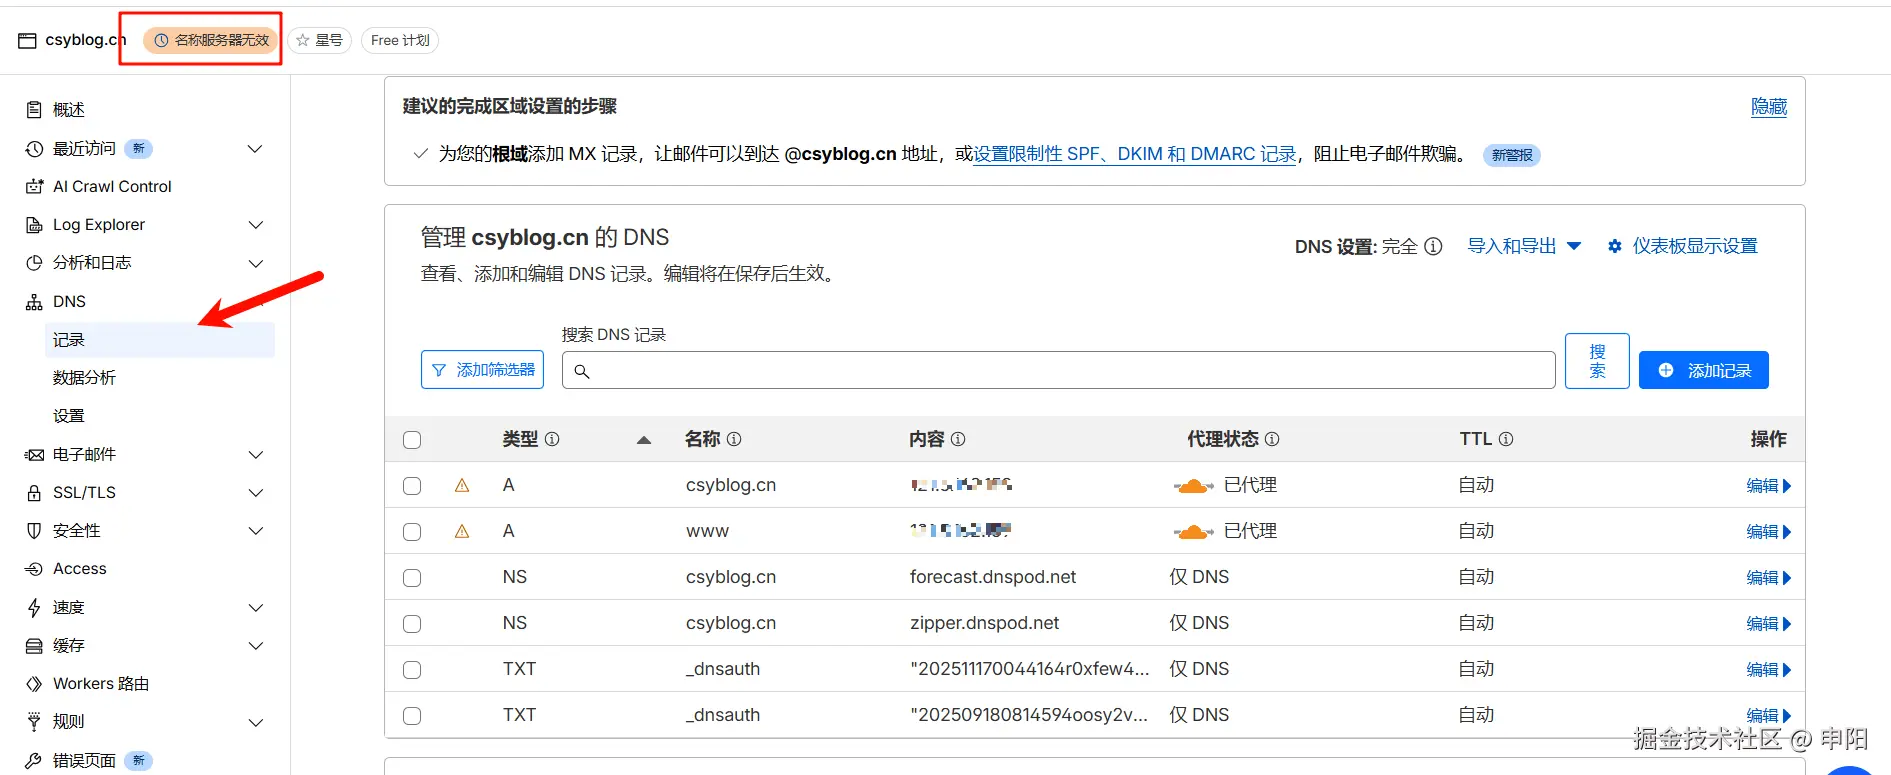Image resolution: width=1891 pixels, height=775 pixels.
Task: Open the 记录 DNS submenu item
Action: coord(160,340)
